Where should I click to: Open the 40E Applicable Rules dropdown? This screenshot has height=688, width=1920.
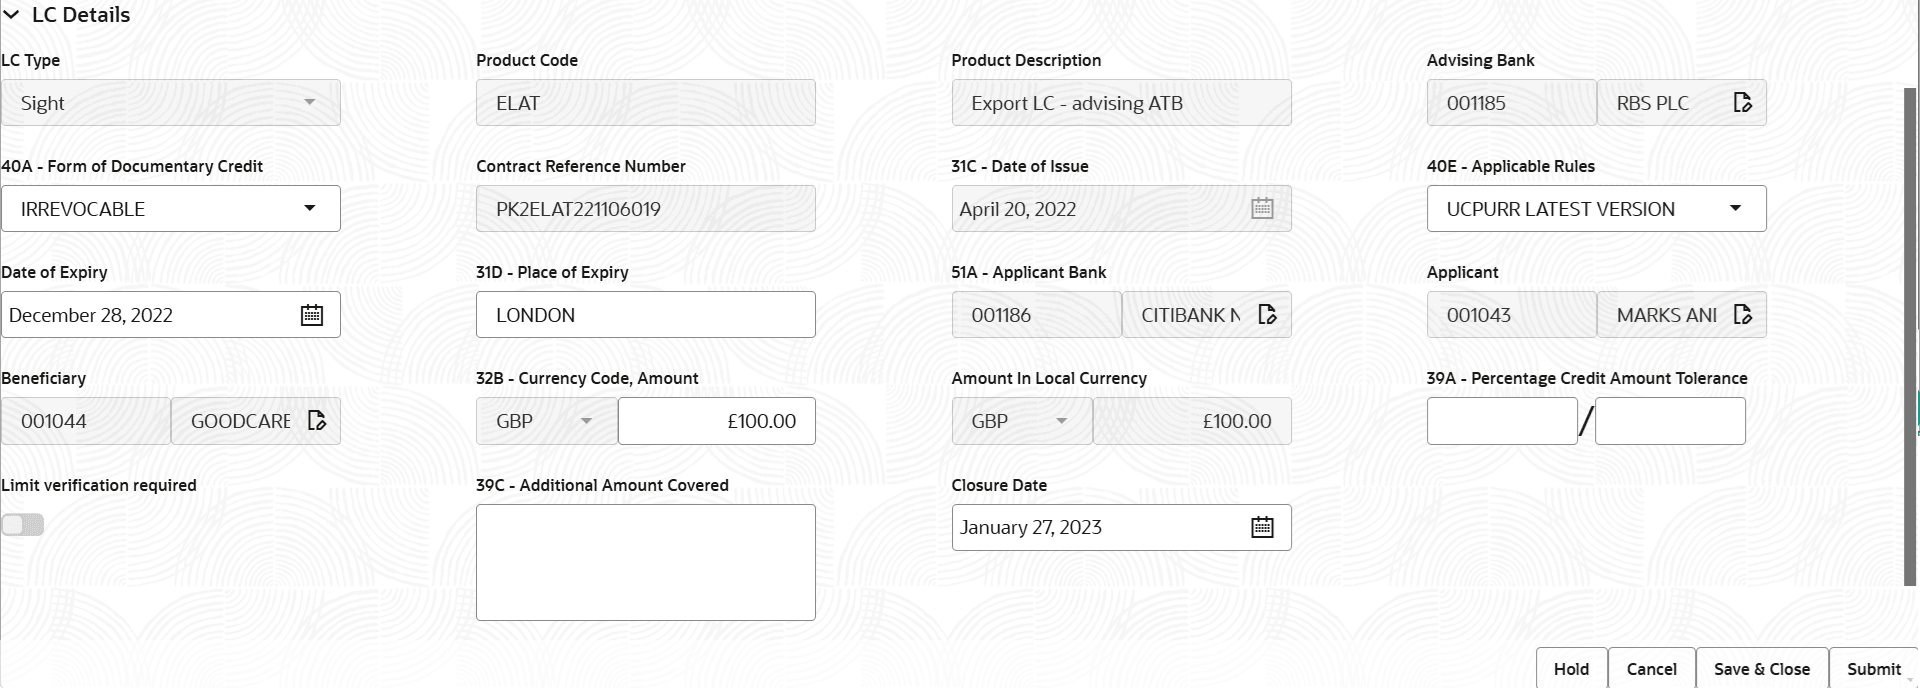[1737, 208]
